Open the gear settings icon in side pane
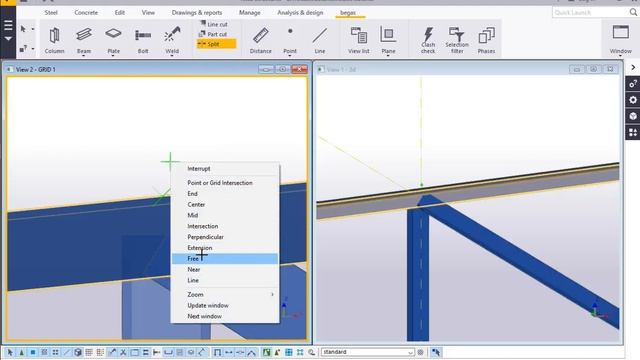Screen dimensions: 640x360 click(633, 100)
